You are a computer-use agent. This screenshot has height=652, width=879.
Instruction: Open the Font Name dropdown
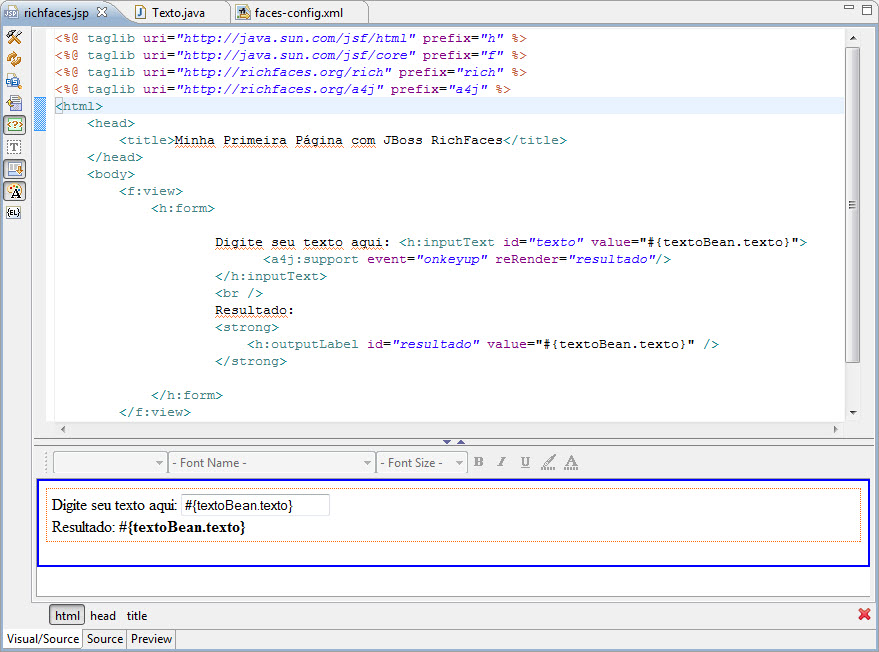point(272,463)
